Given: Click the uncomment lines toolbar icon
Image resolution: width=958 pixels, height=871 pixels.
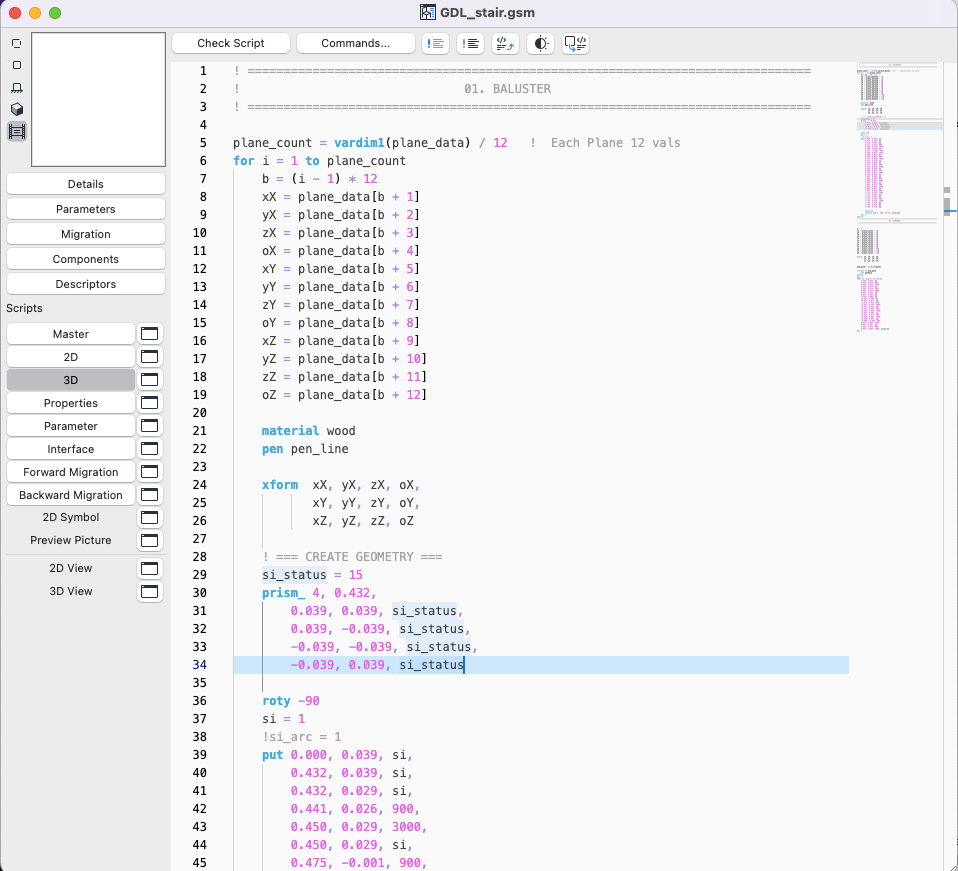Looking at the screenshot, I should tap(471, 43).
